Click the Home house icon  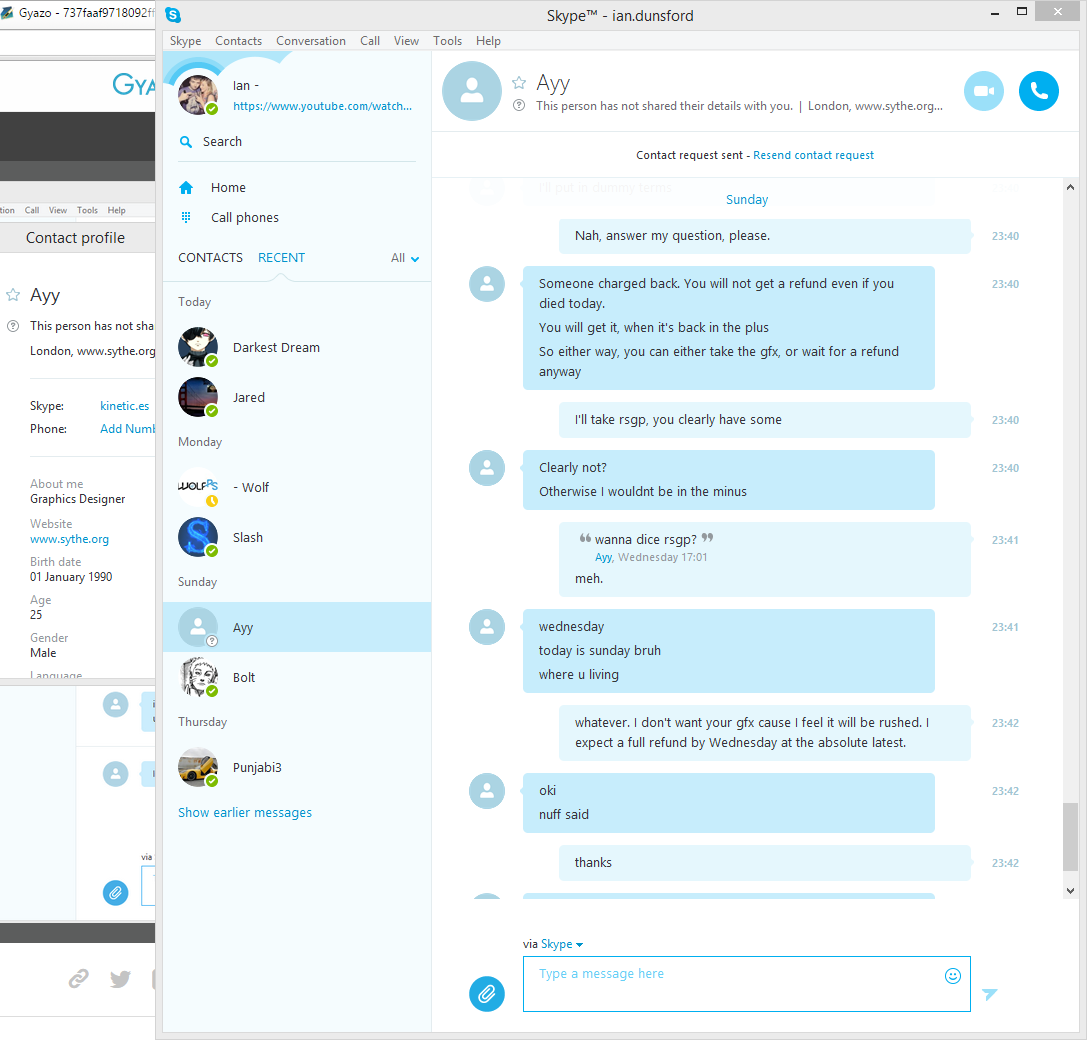coord(186,187)
